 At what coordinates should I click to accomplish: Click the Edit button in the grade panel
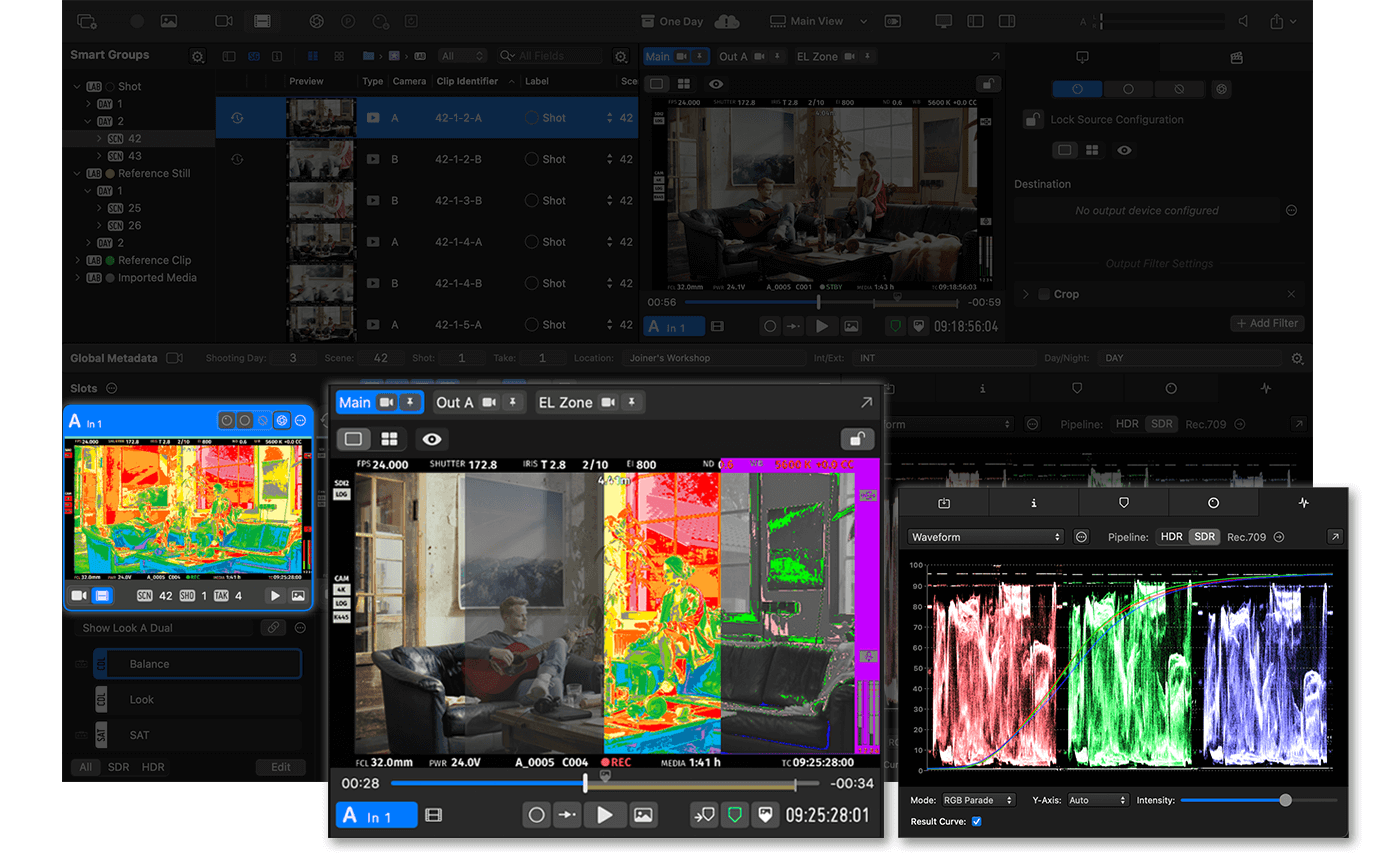281,766
